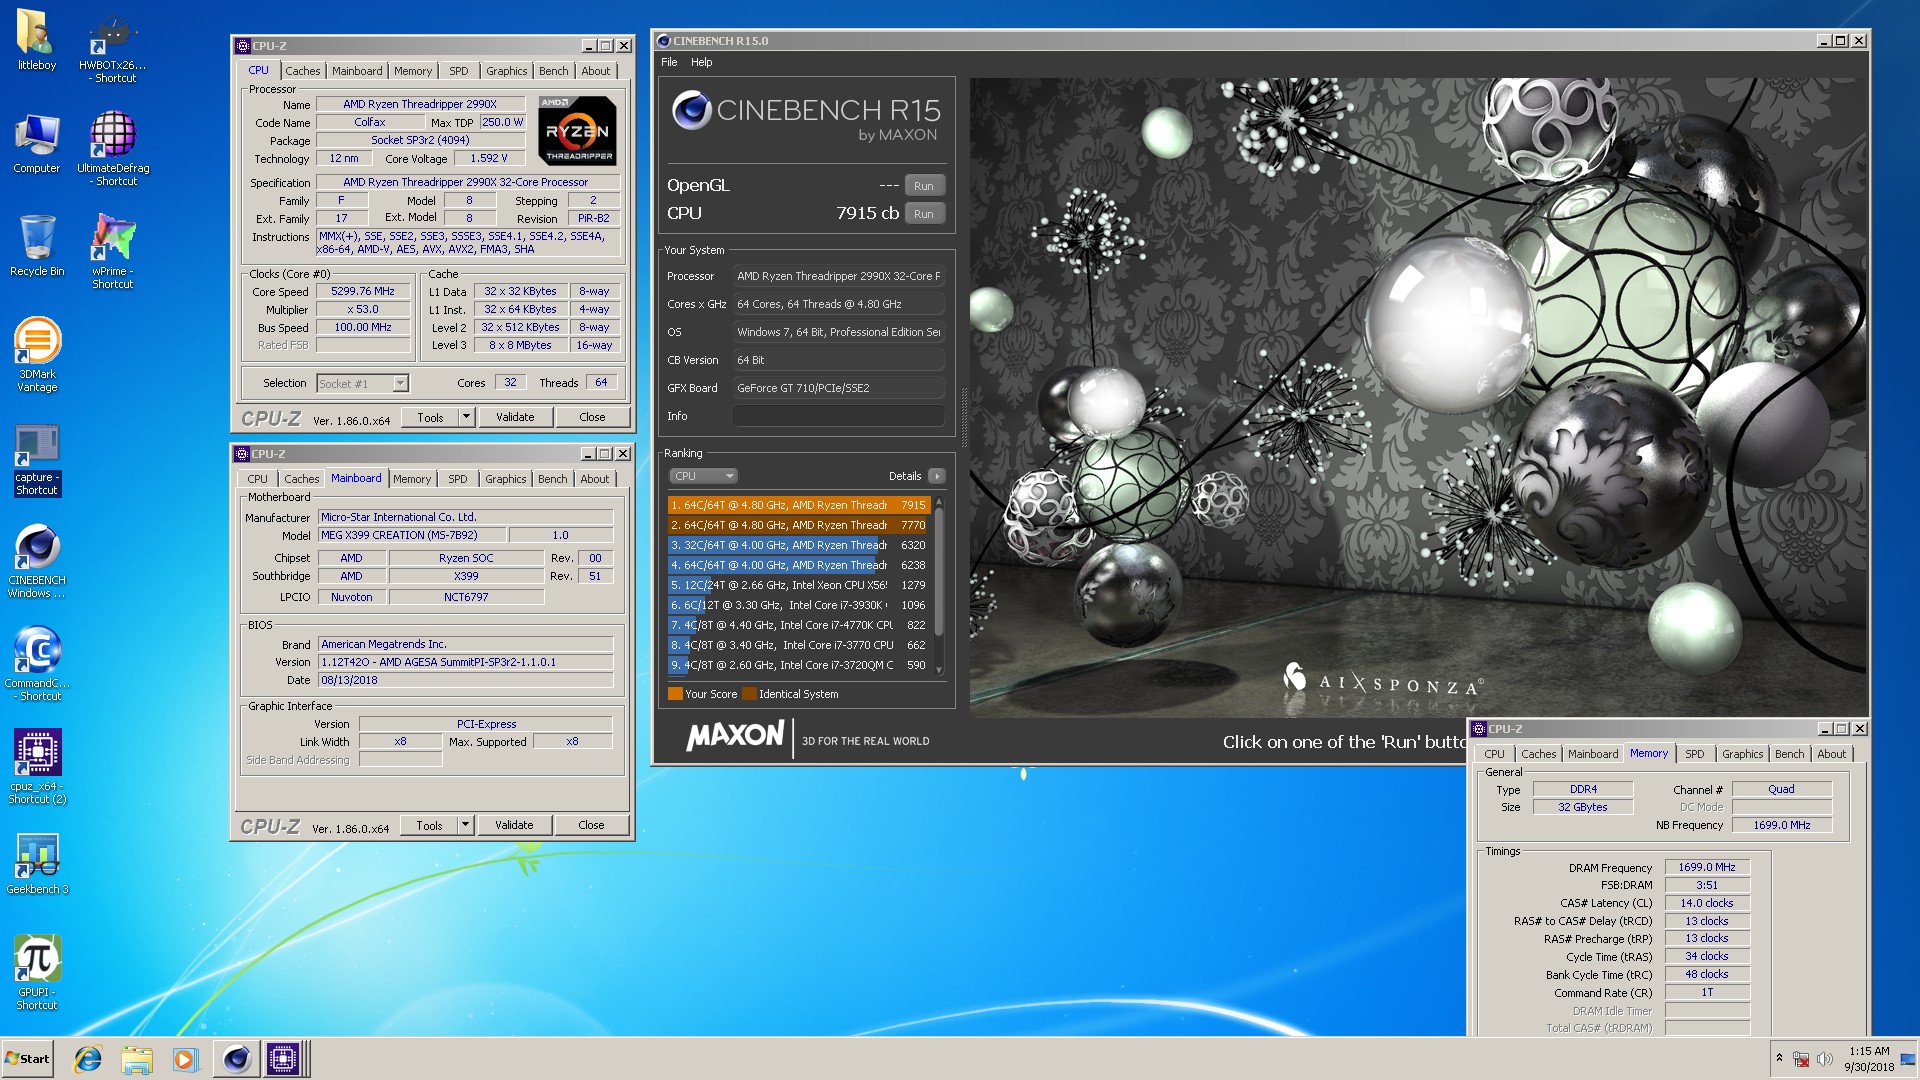Open Bench tab in top CPU-Z window
Viewport: 1920px width, 1080px height.
[553, 71]
